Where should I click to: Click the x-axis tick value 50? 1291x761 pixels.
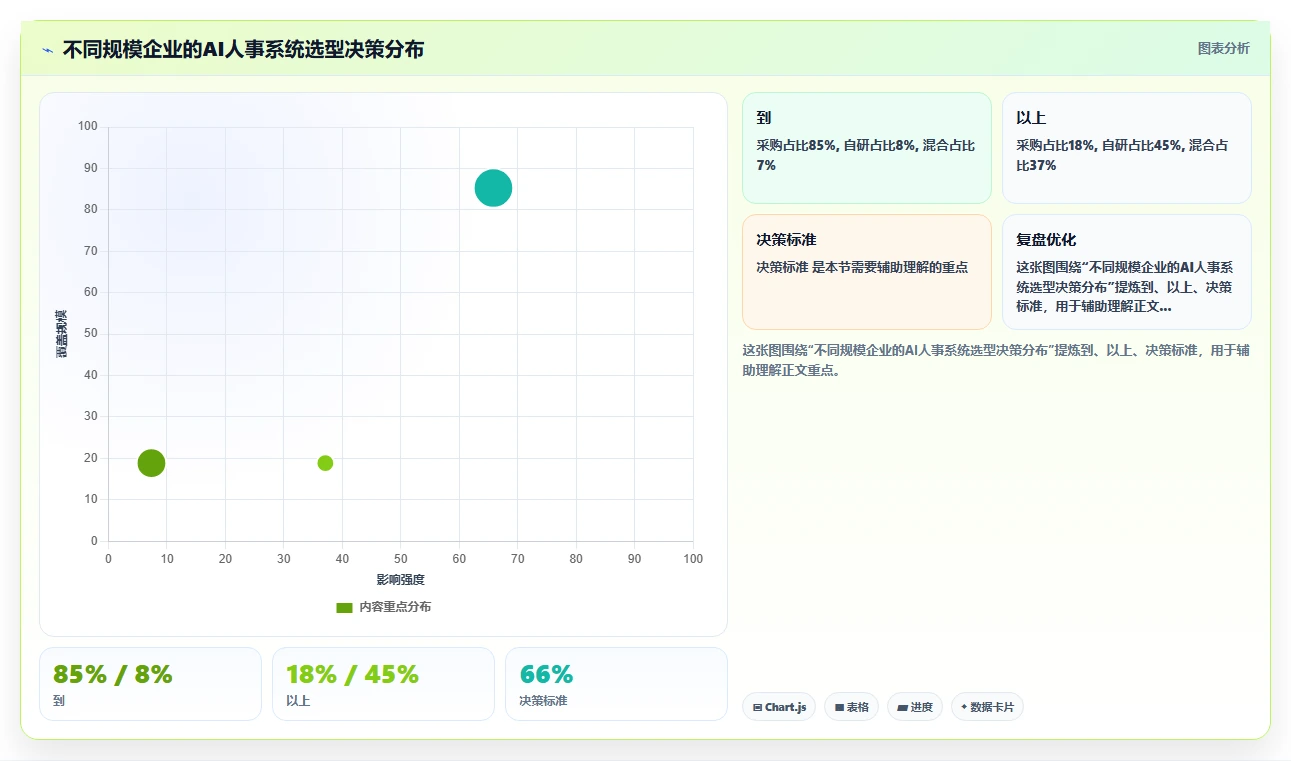401,558
